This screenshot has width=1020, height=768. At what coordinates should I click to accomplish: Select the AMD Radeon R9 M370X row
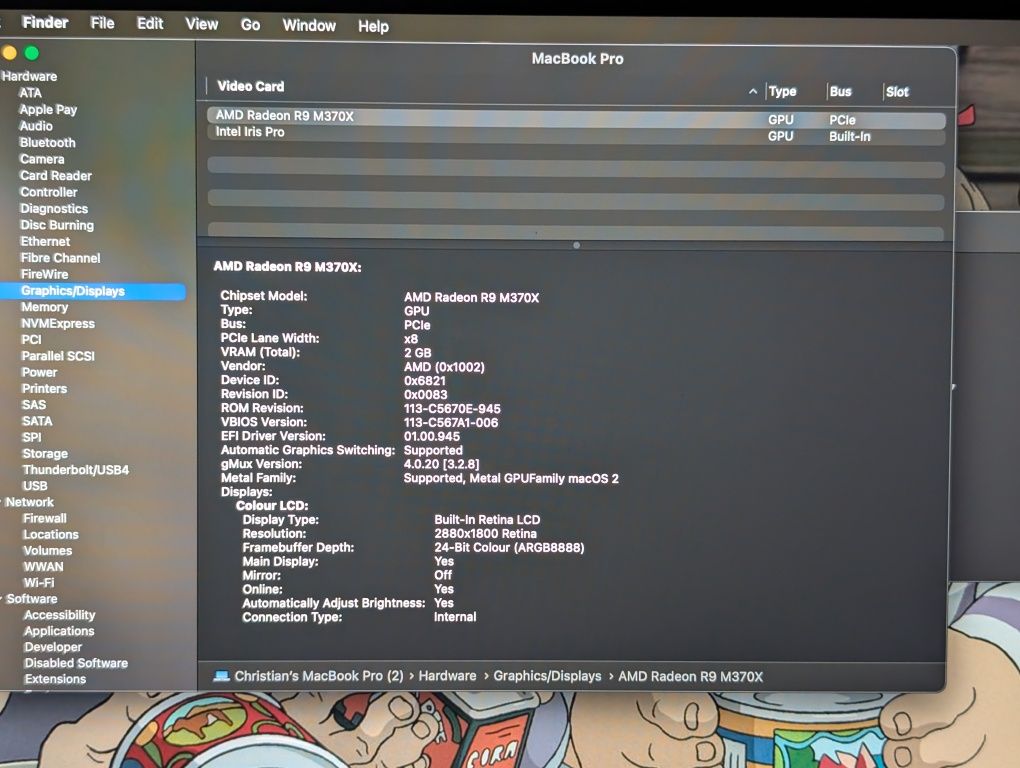click(576, 117)
